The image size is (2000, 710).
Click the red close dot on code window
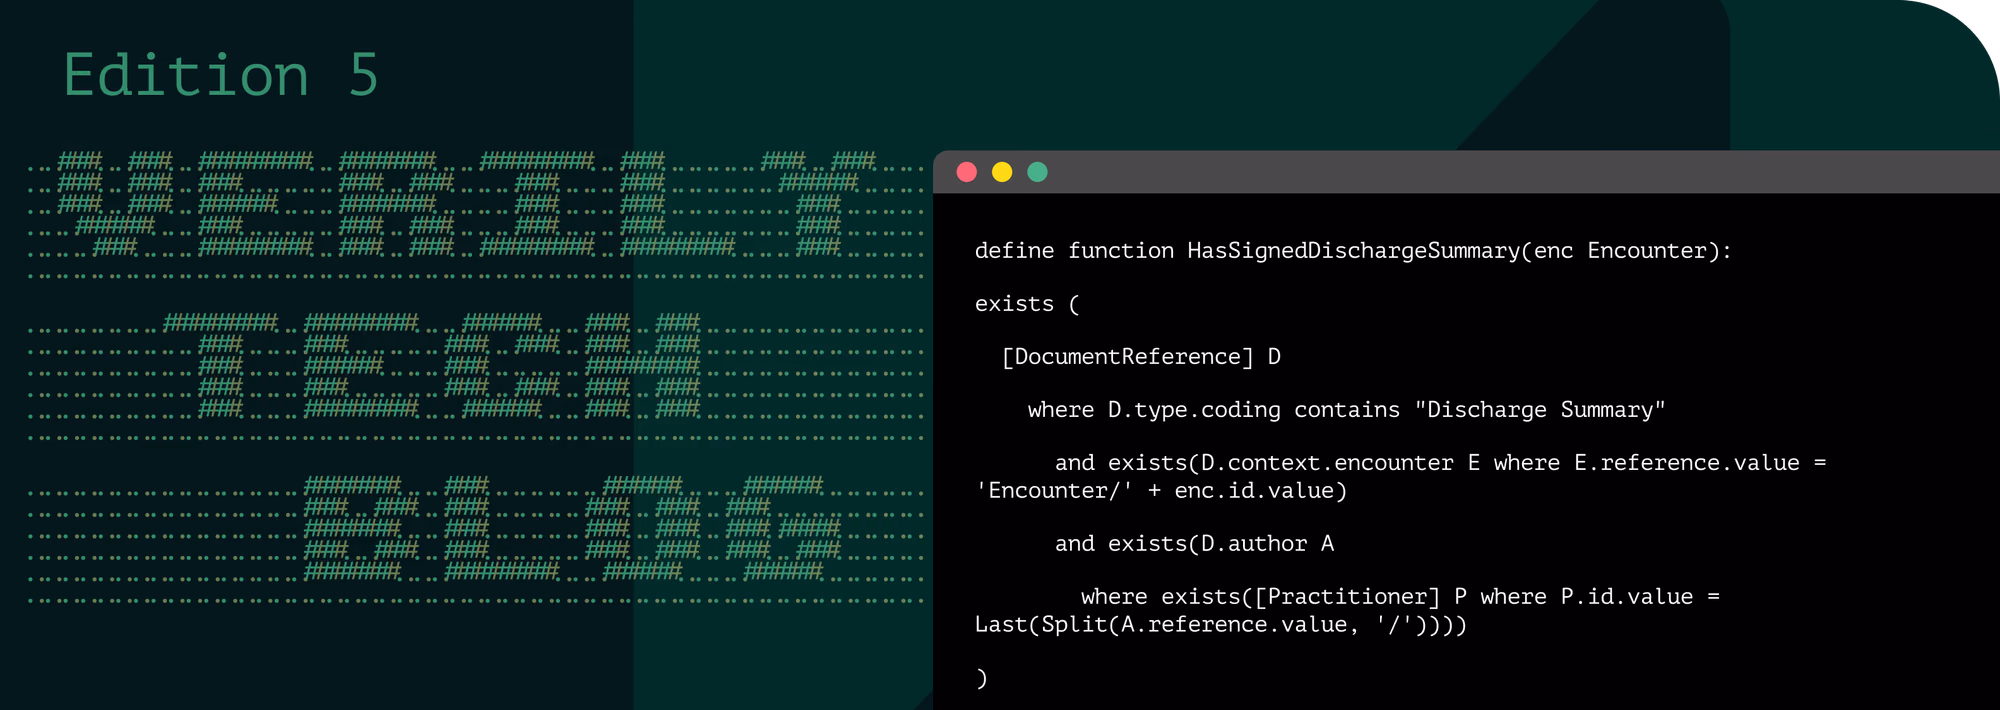(x=966, y=172)
